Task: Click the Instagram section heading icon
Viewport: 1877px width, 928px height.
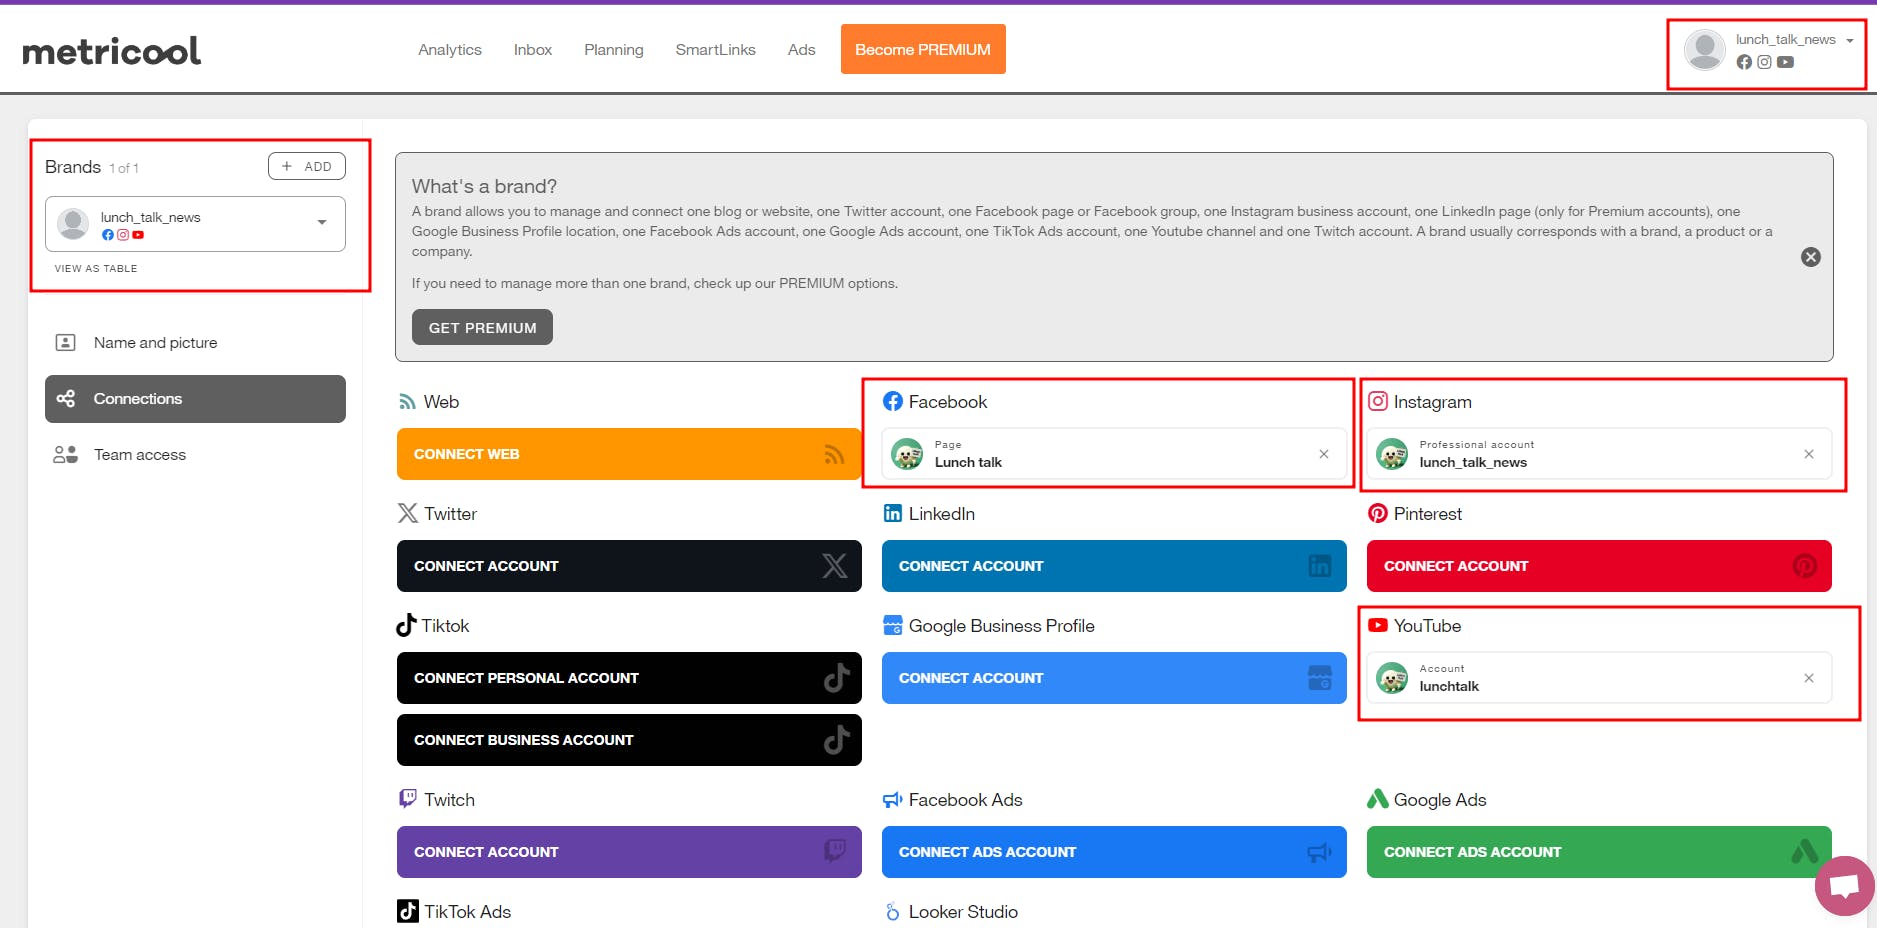Action: (x=1378, y=401)
